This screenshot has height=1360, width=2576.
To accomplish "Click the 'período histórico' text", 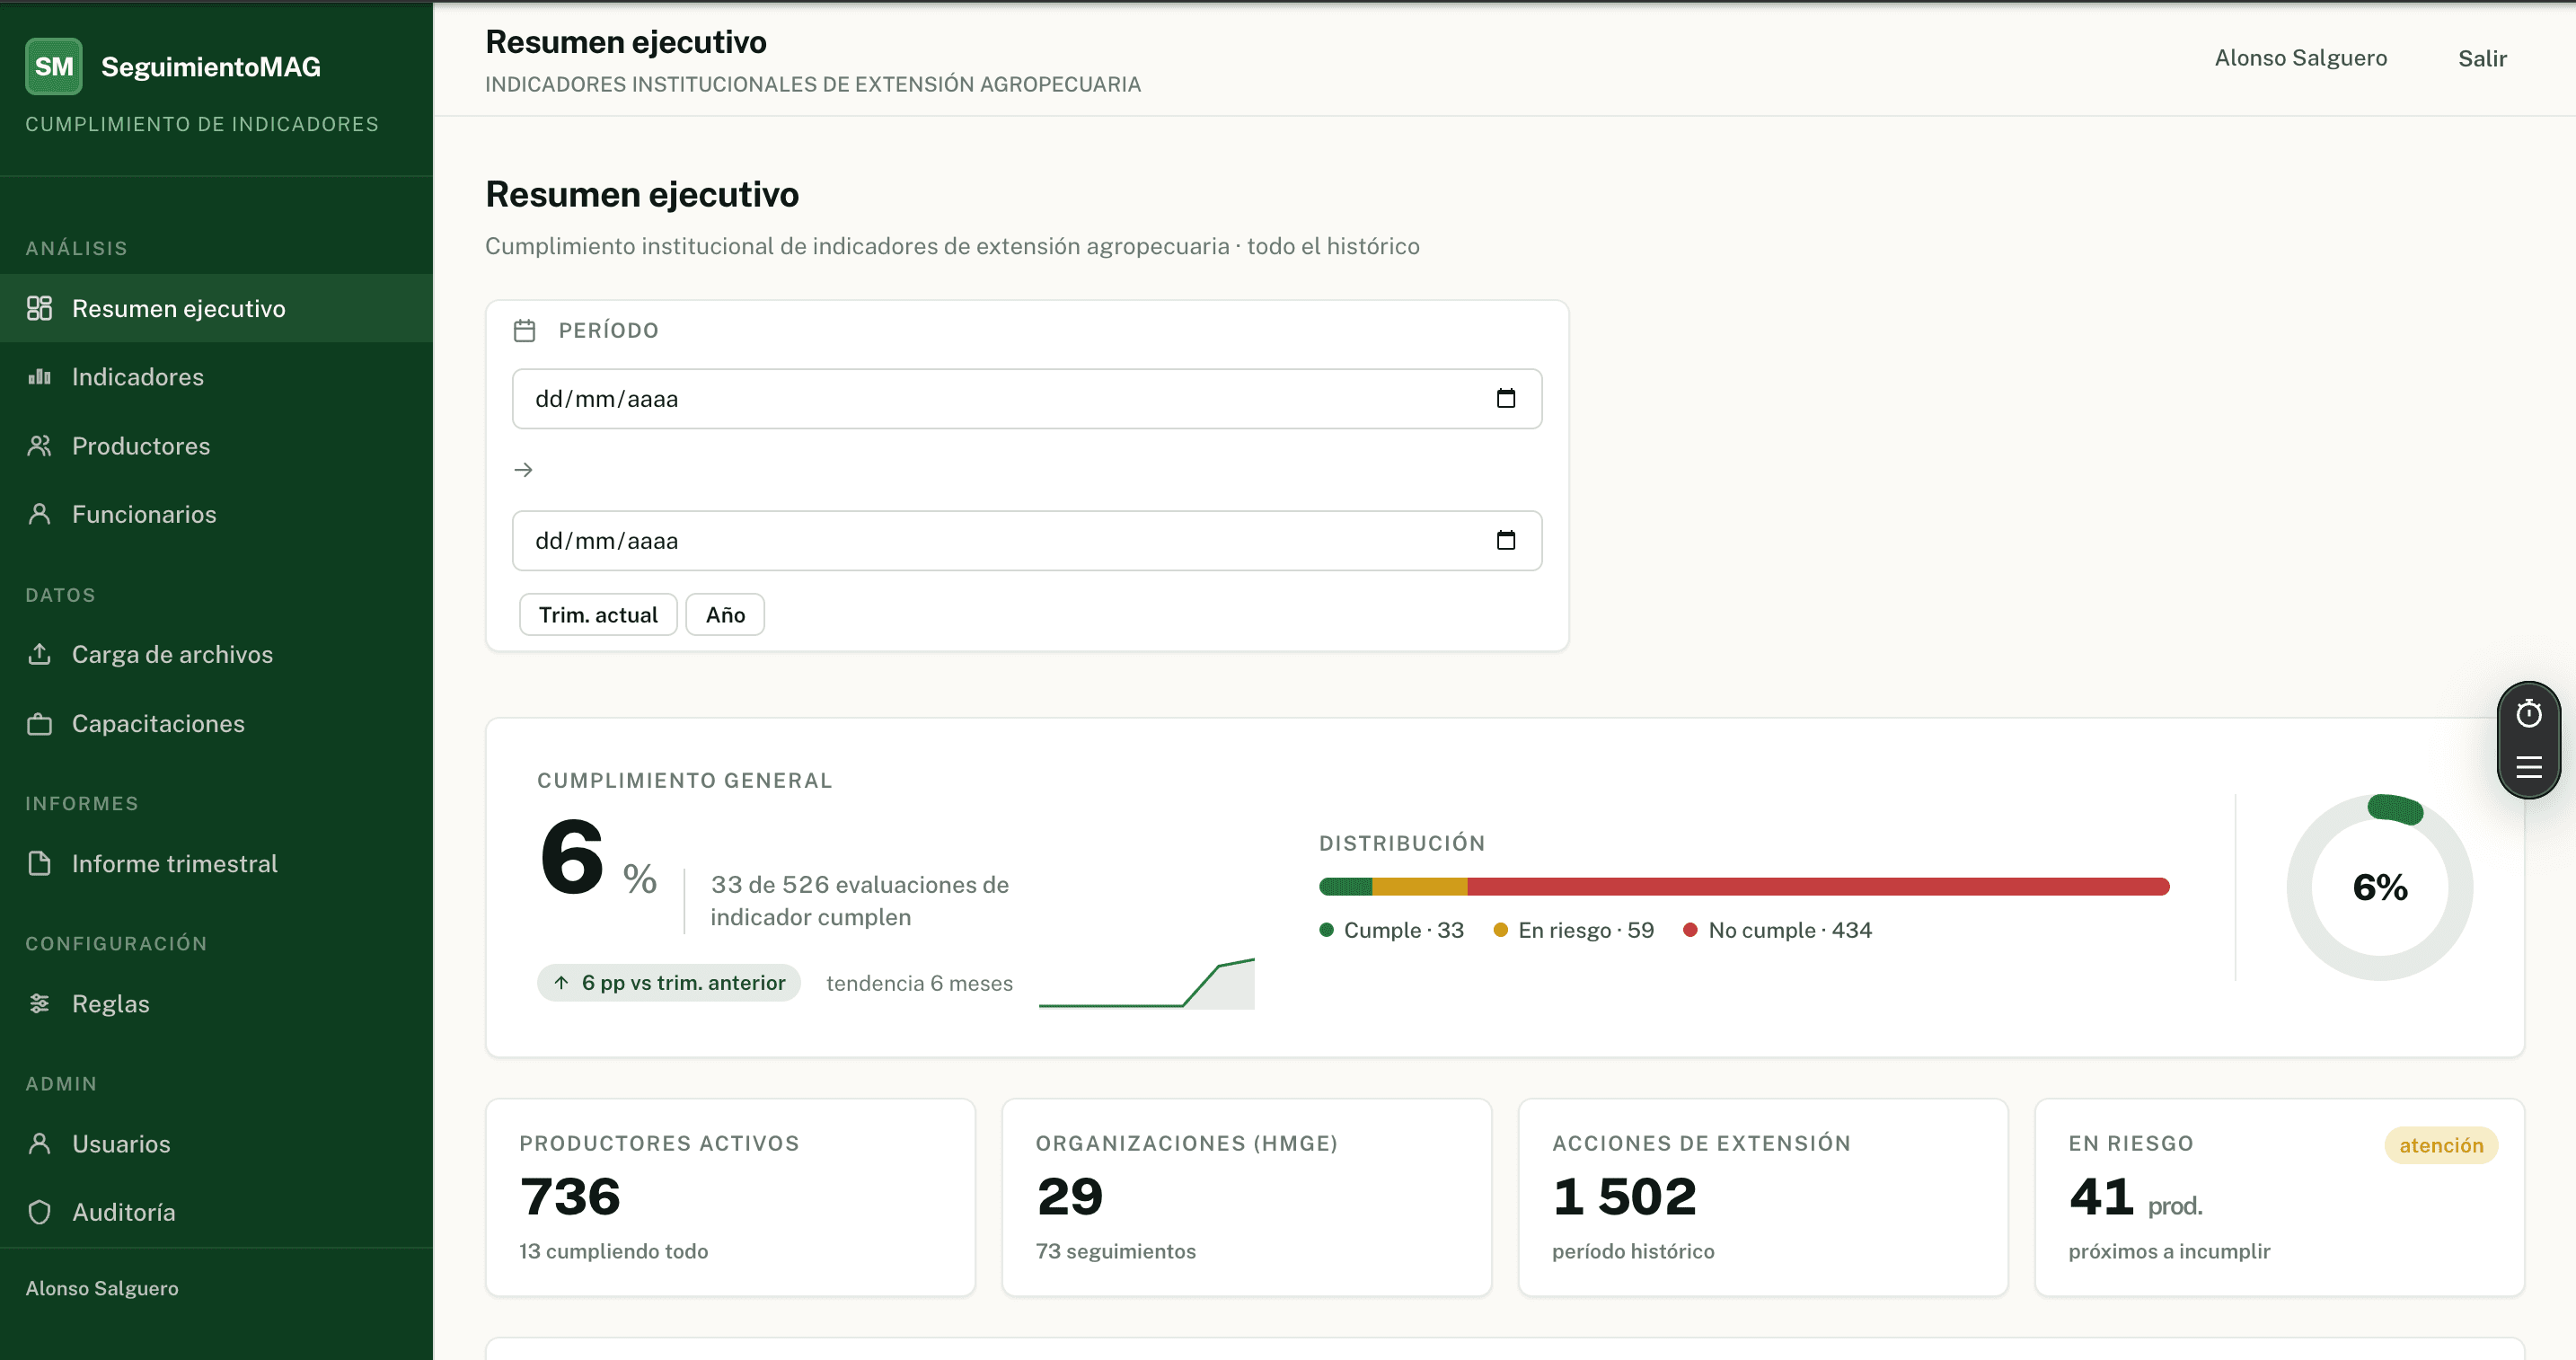I will pyautogui.click(x=1633, y=1251).
